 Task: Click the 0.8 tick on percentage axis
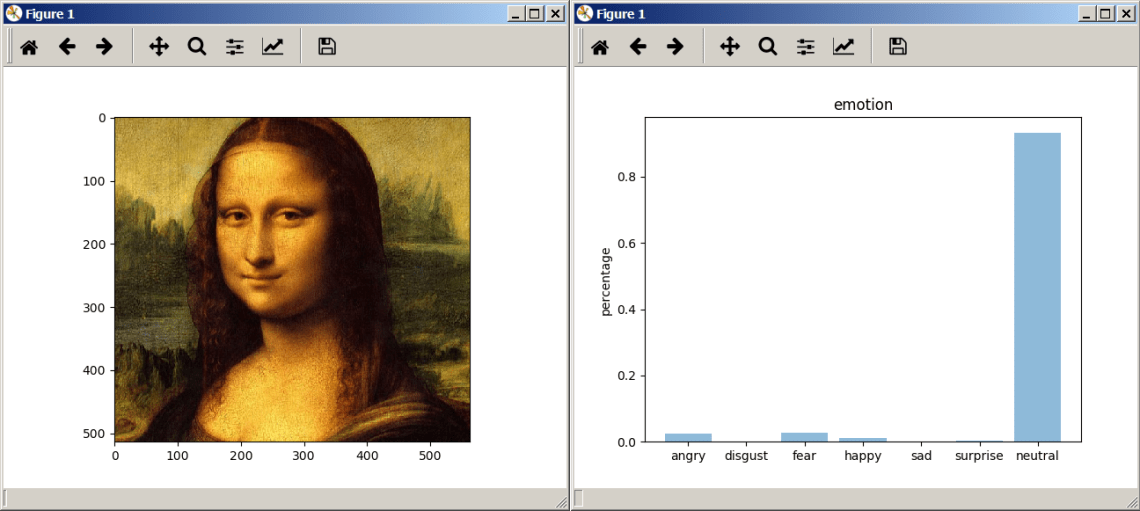click(x=627, y=177)
